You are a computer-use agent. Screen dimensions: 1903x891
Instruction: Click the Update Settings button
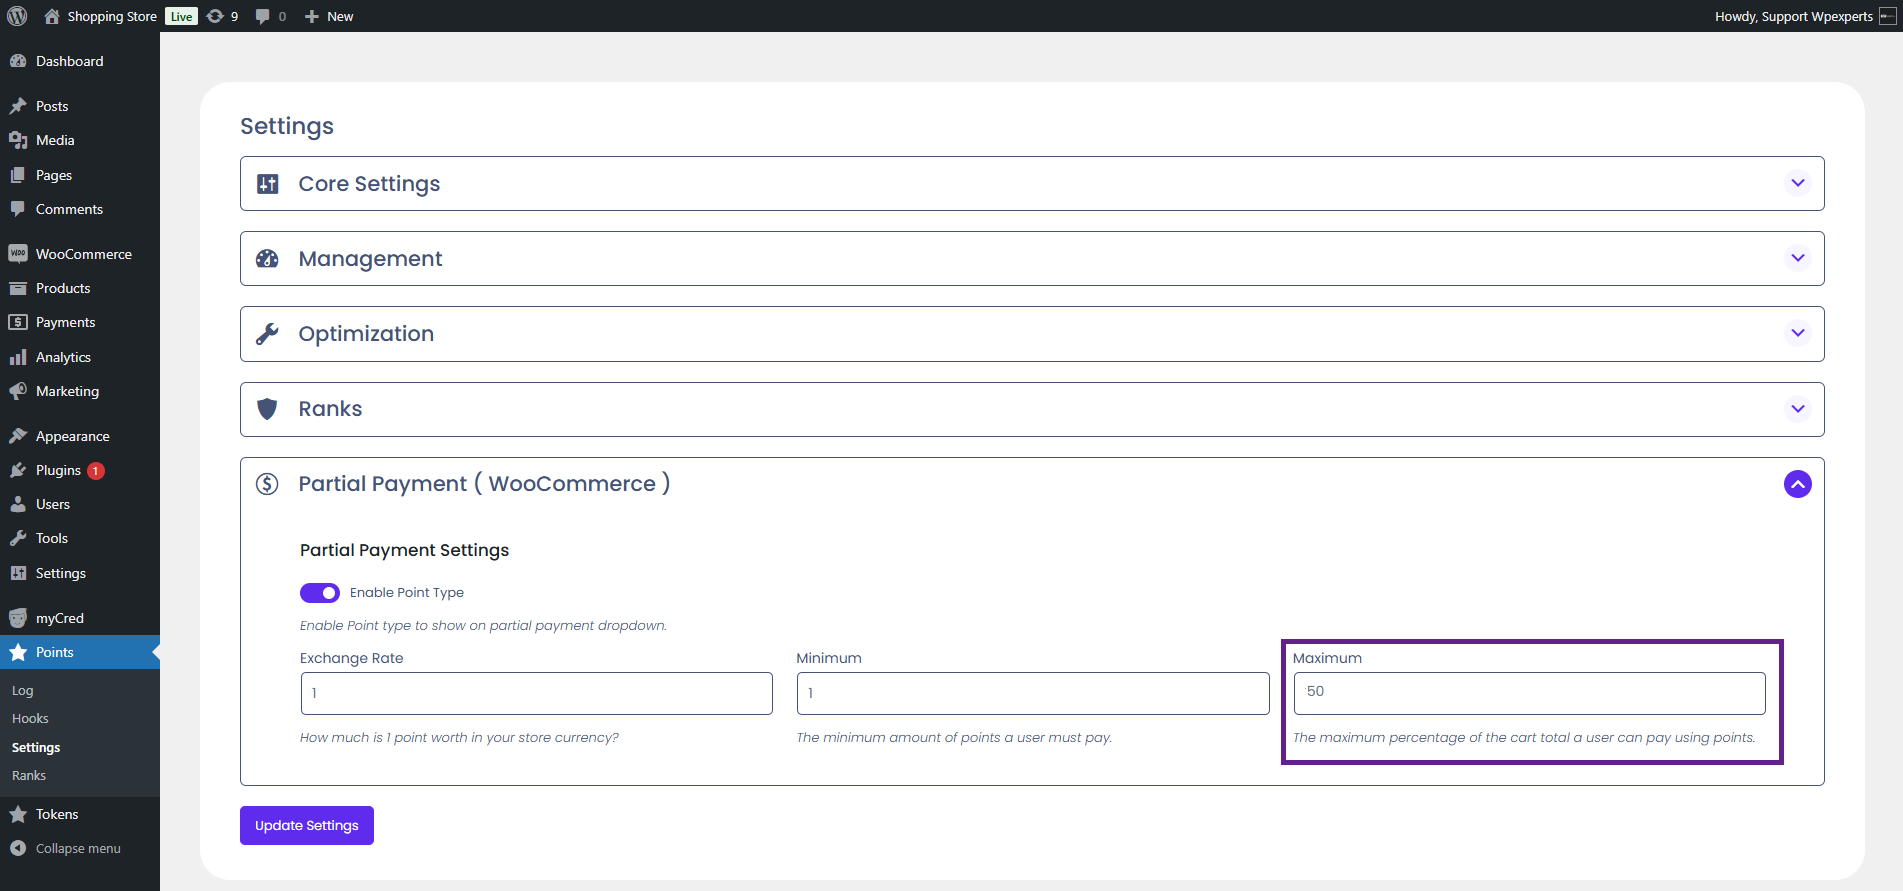306,825
